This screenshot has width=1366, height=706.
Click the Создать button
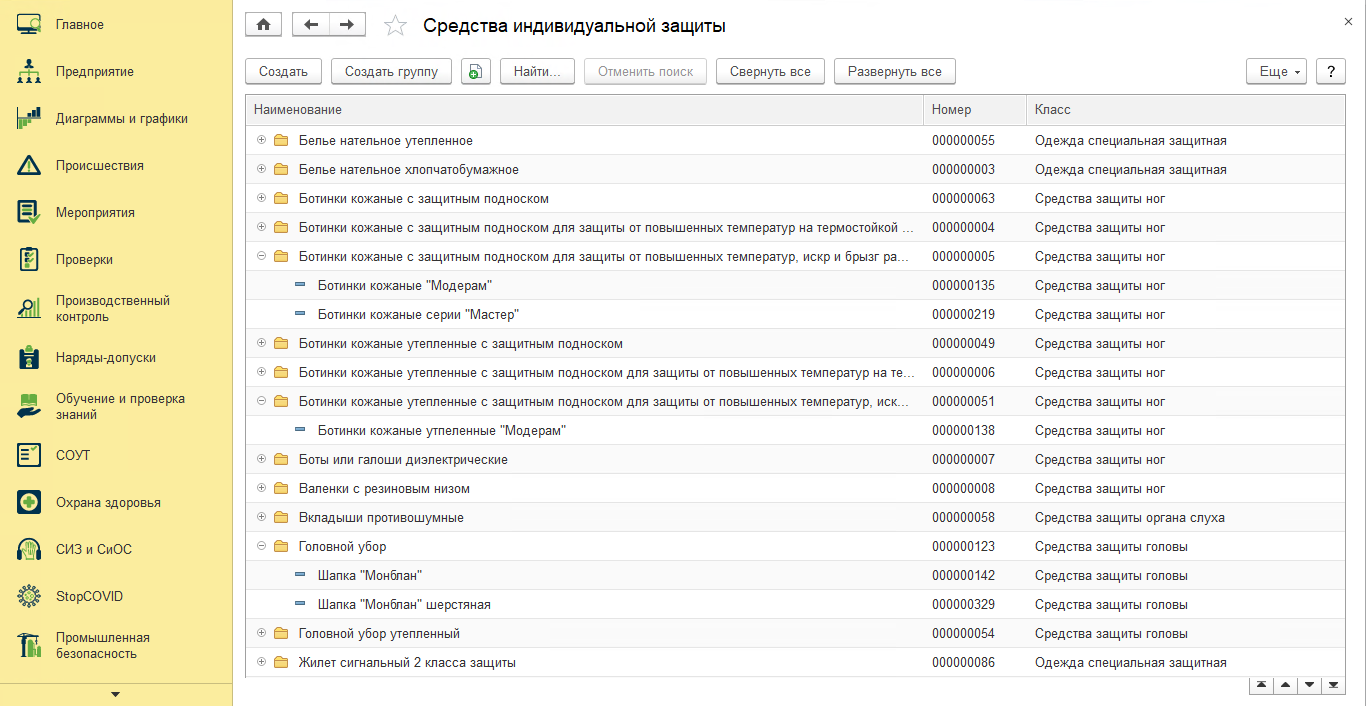(283, 72)
